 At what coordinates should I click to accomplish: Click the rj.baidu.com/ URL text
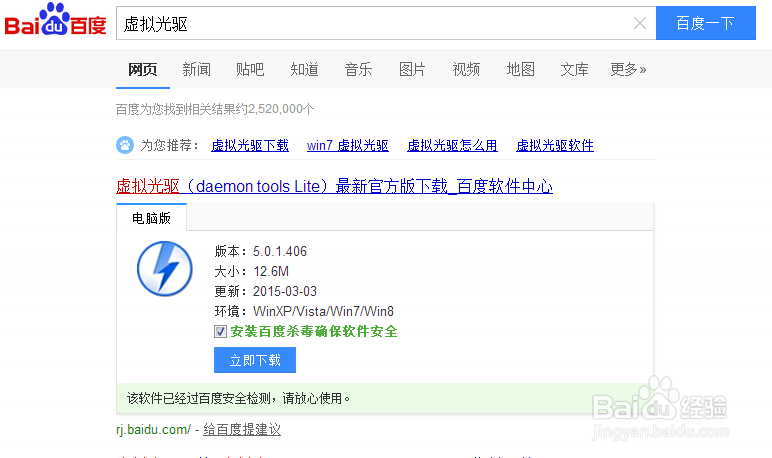pos(153,429)
